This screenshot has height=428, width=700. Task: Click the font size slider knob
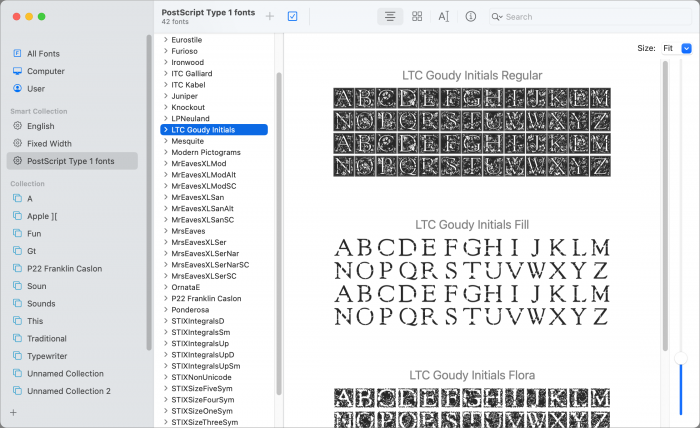[681, 357]
